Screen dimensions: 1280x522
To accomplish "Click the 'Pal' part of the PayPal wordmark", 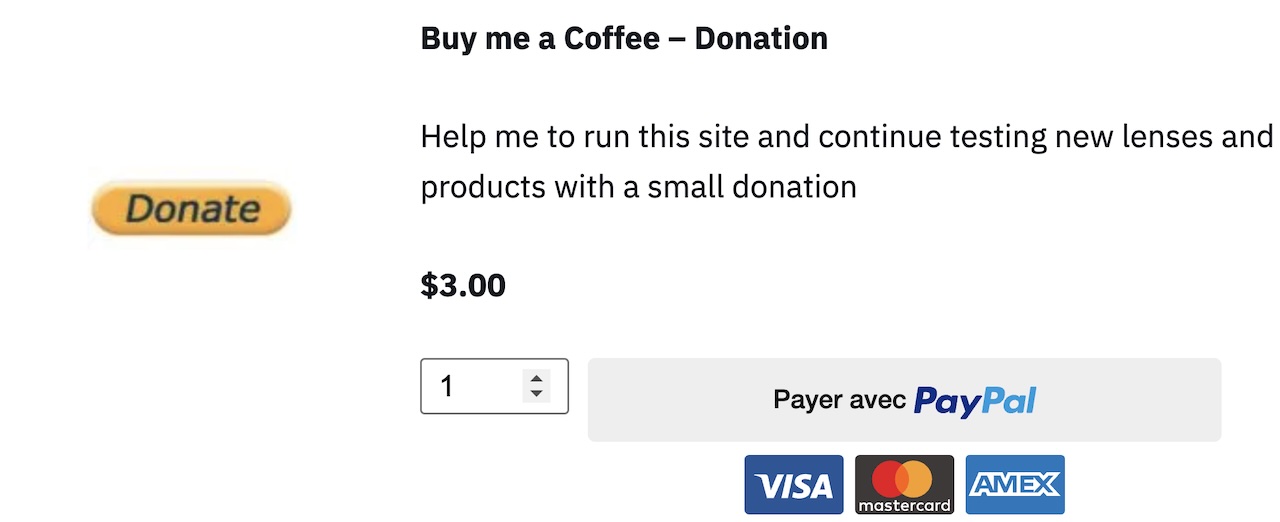I will pos(1009,401).
